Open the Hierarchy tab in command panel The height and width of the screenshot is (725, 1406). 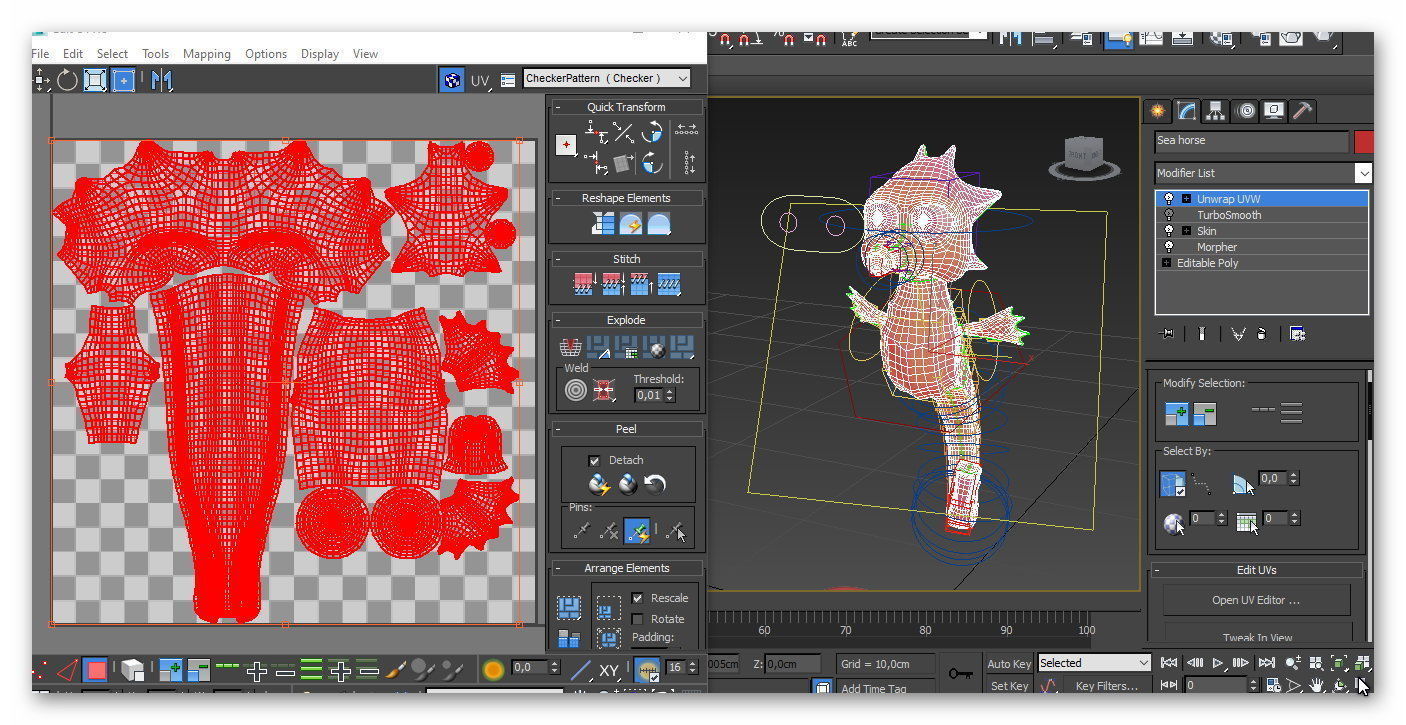[1215, 111]
